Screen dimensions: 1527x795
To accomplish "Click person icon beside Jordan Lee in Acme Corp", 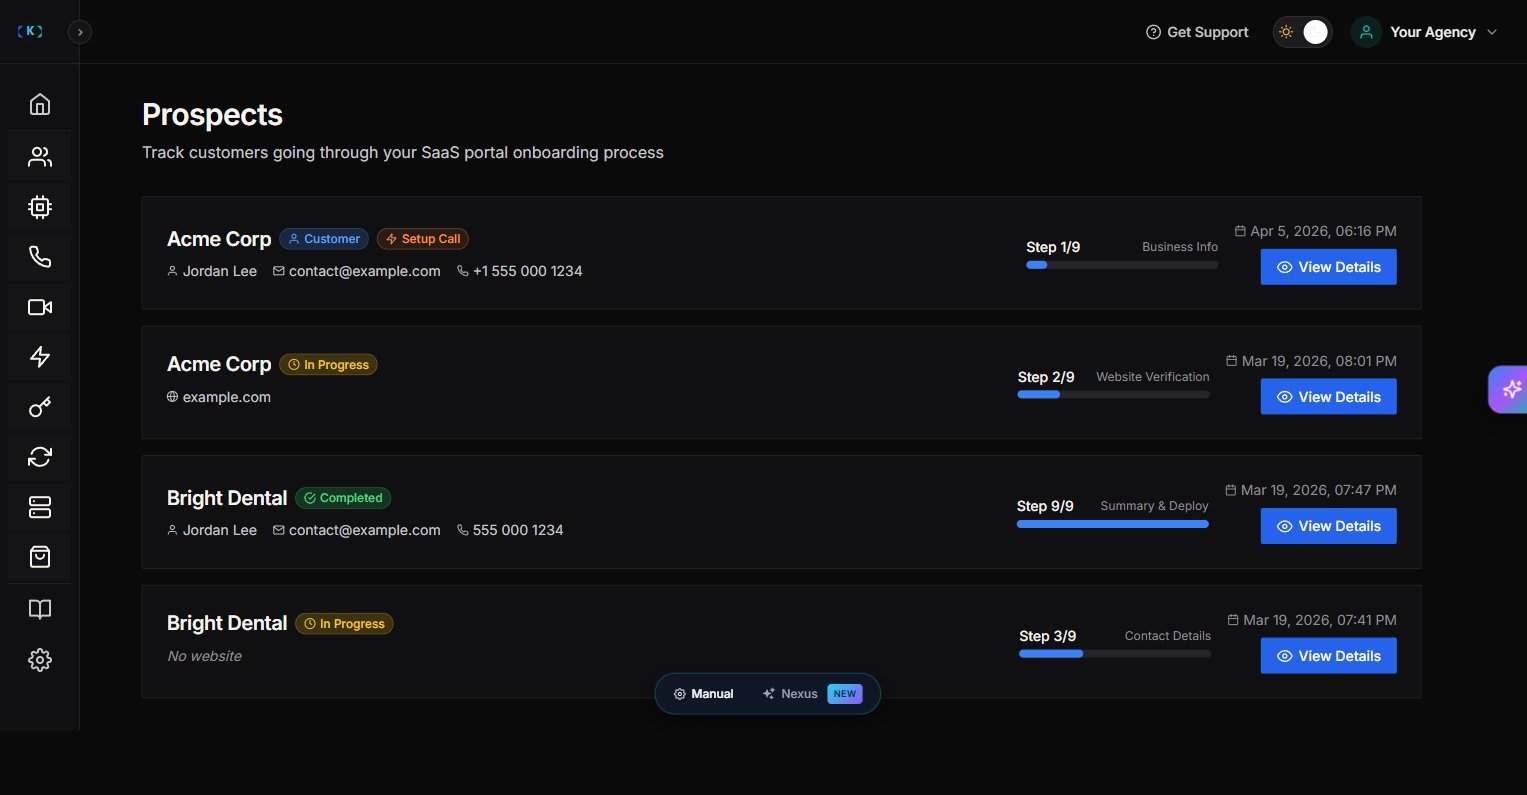I will tap(172, 271).
